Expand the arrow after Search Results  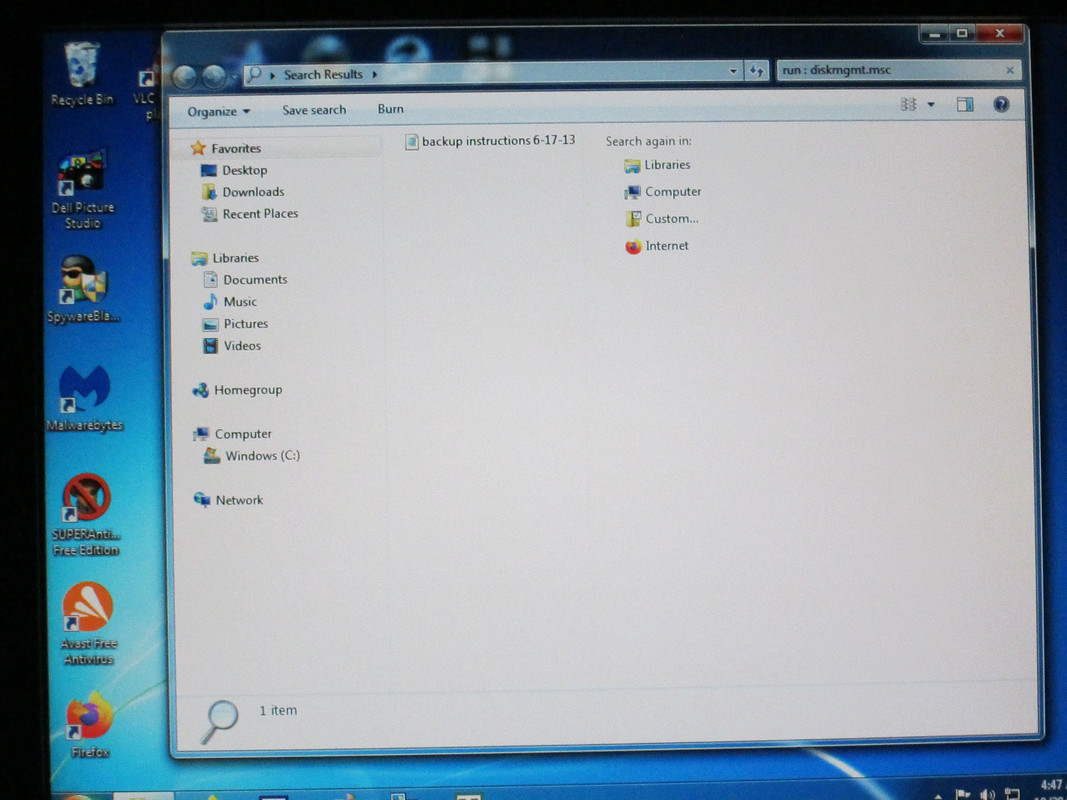375,74
